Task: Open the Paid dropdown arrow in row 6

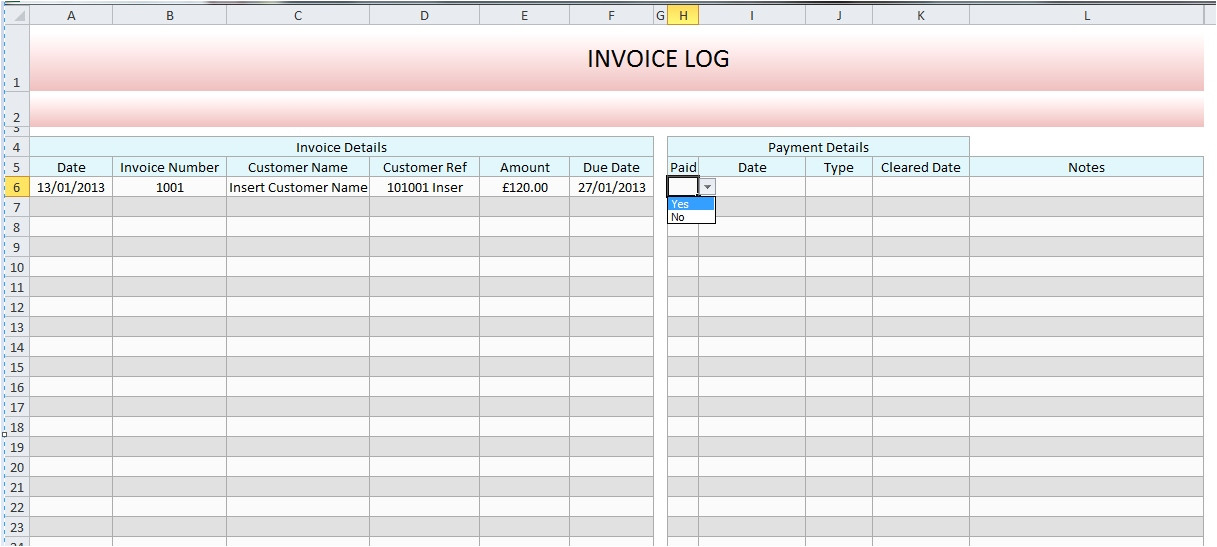Action: (707, 187)
